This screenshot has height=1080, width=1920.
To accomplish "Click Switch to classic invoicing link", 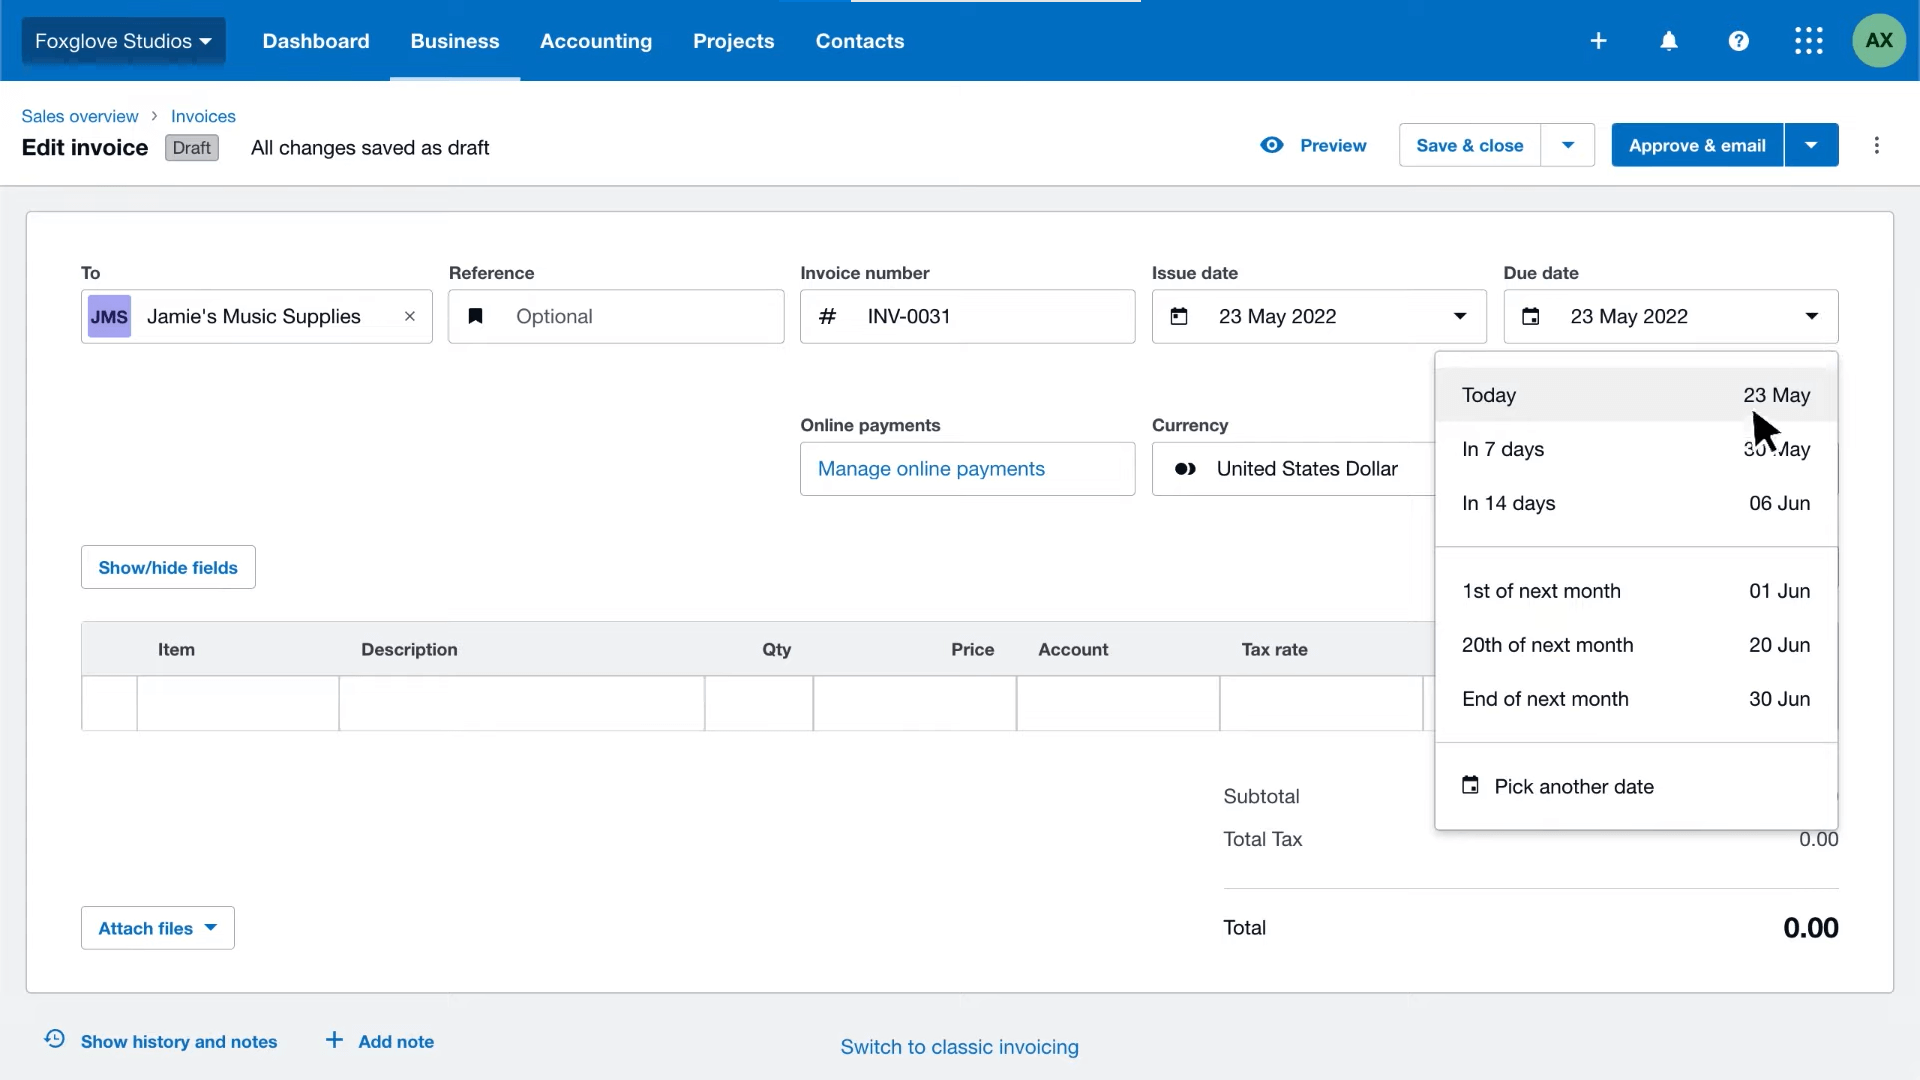I will [x=959, y=1047].
